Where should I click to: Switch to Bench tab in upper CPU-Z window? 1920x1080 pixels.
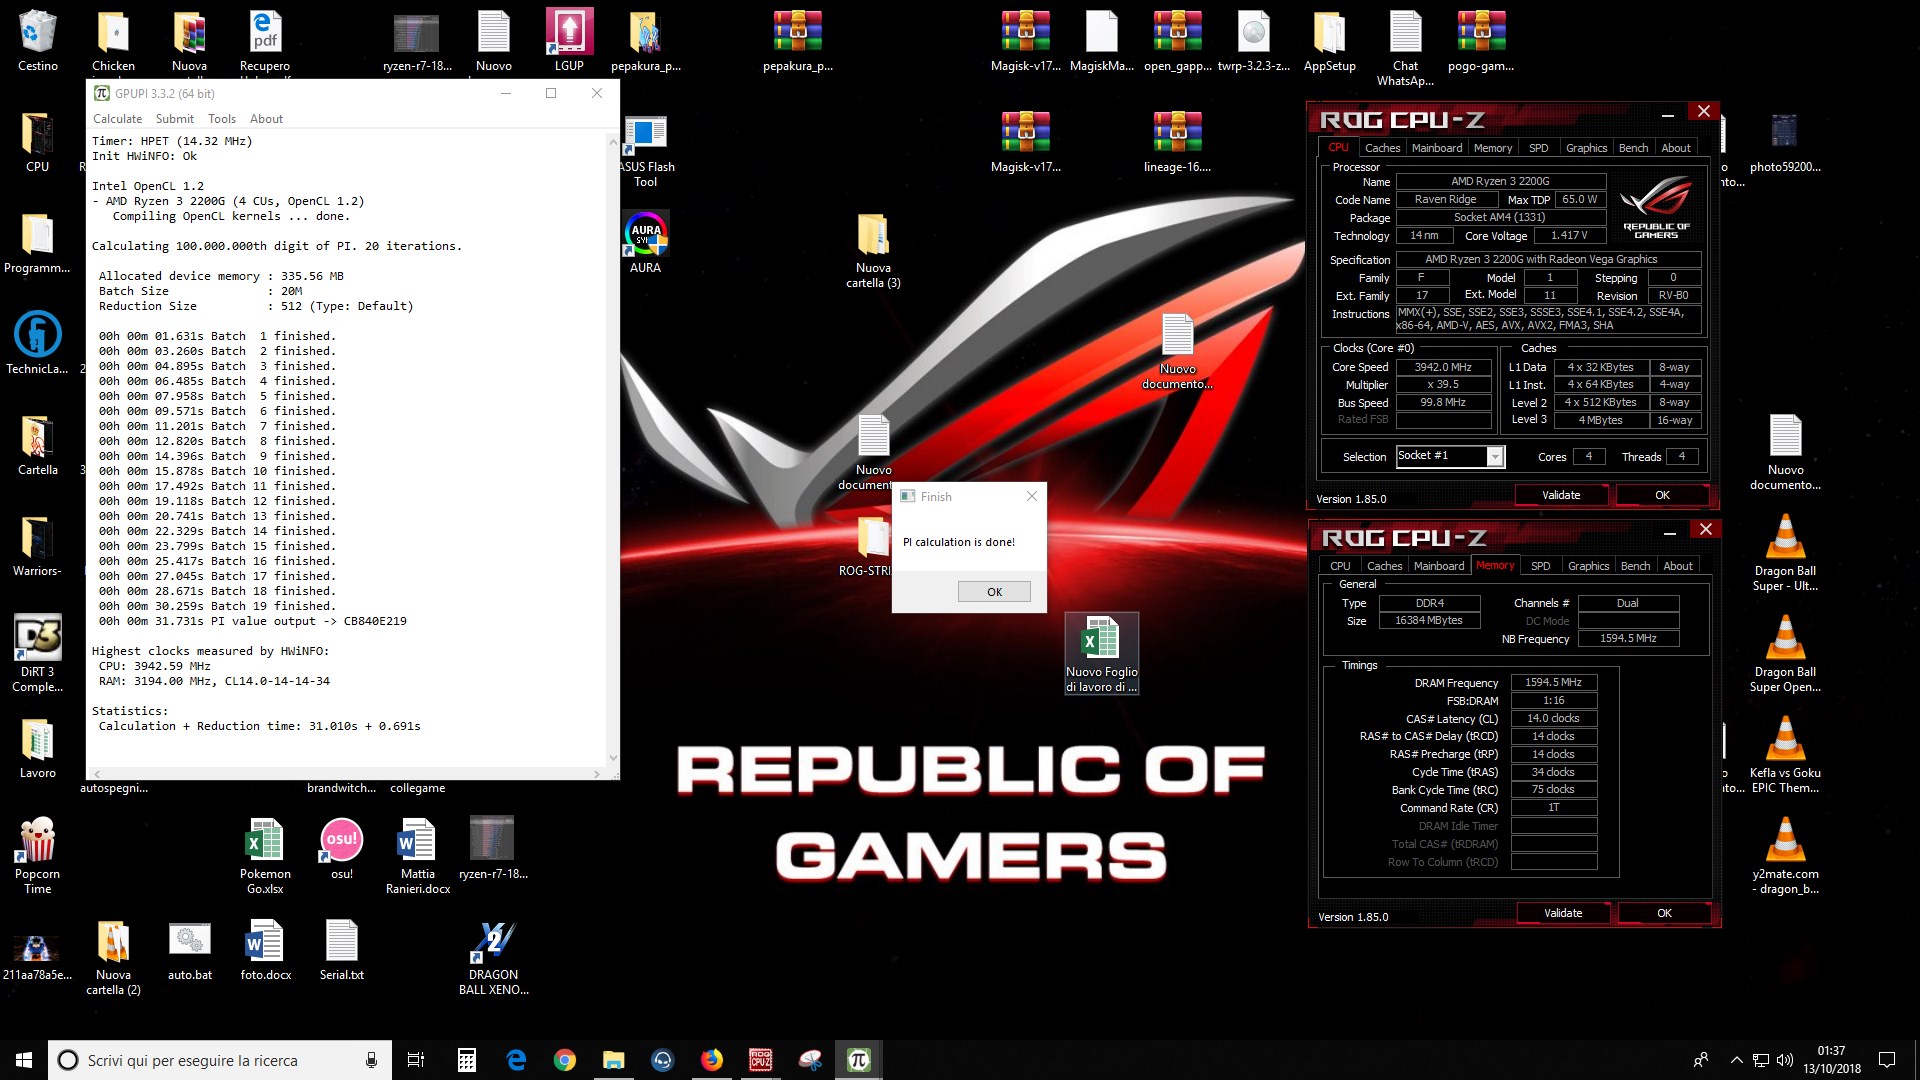coord(1633,148)
